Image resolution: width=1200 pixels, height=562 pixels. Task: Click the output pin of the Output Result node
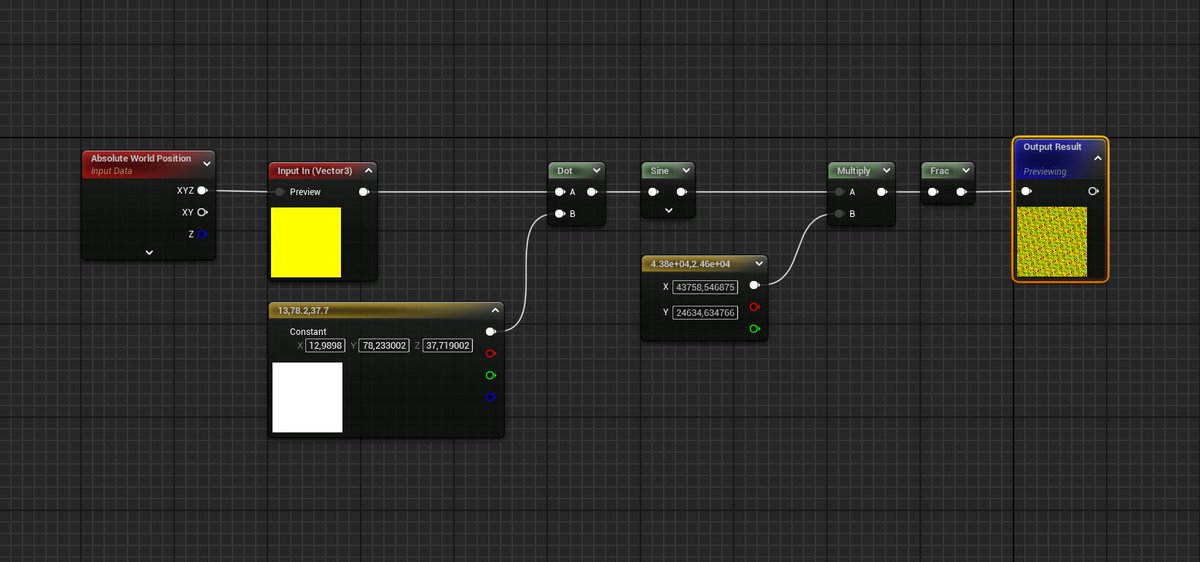tap(1093, 191)
